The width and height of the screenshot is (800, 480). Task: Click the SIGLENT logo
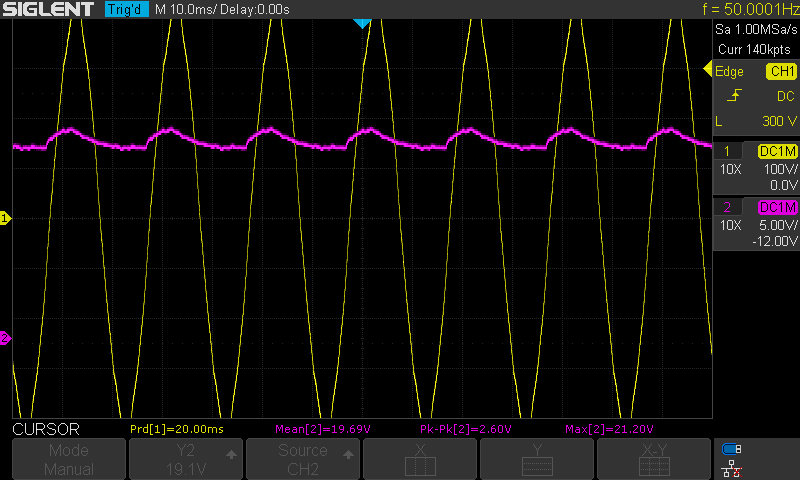48,9
